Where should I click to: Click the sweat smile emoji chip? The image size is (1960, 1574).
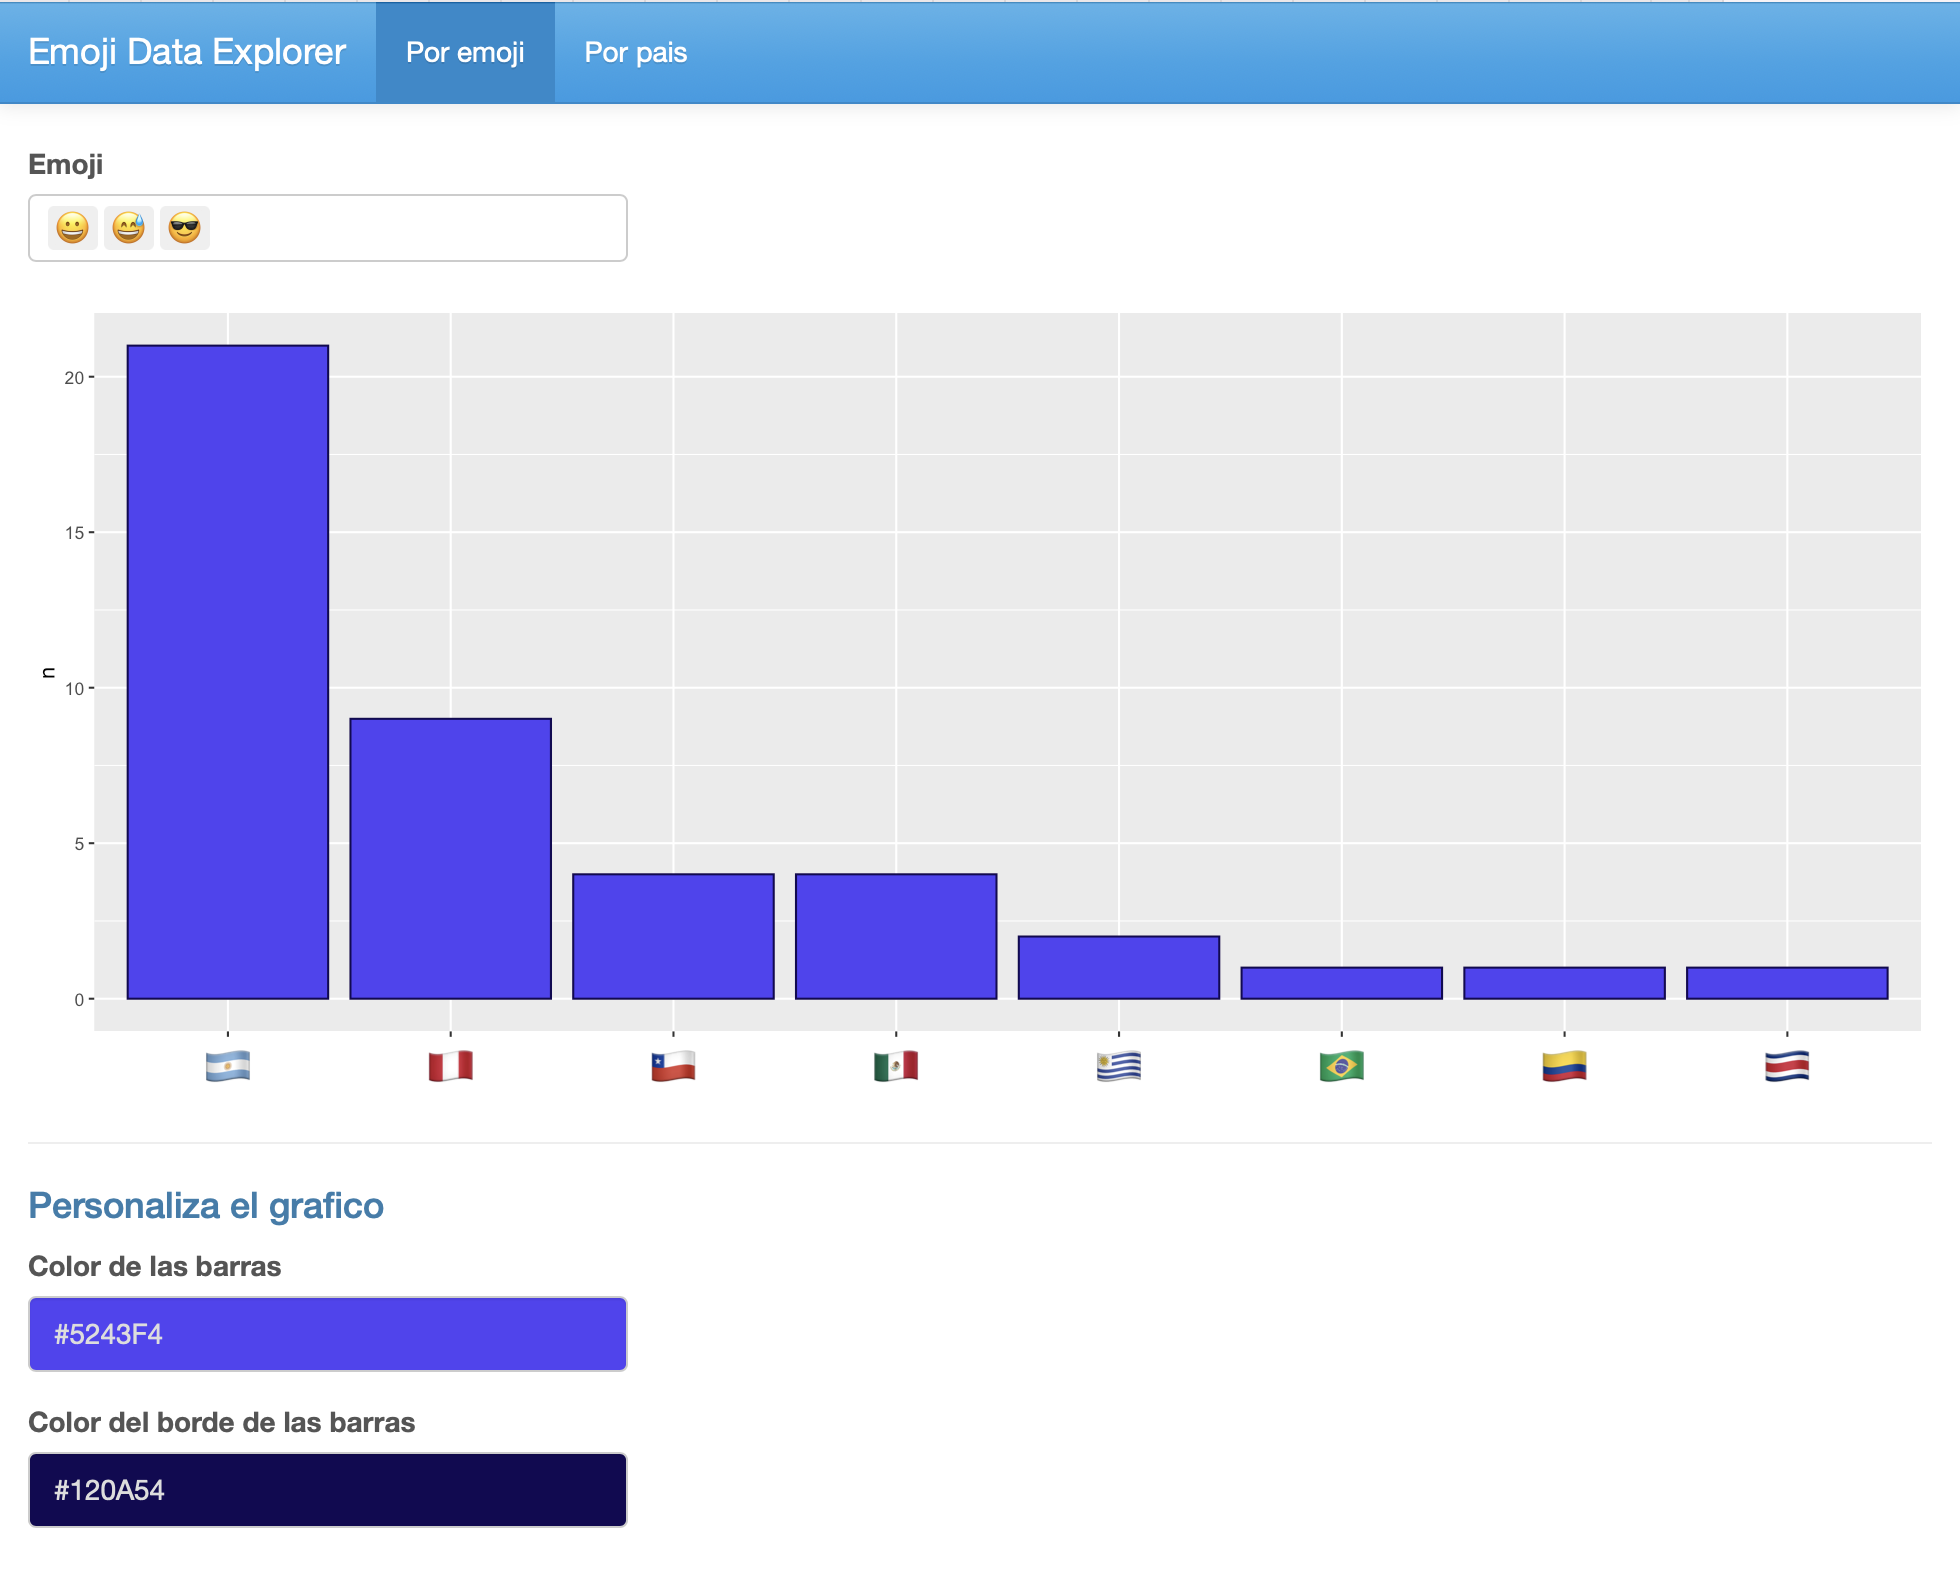pos(128,228)
